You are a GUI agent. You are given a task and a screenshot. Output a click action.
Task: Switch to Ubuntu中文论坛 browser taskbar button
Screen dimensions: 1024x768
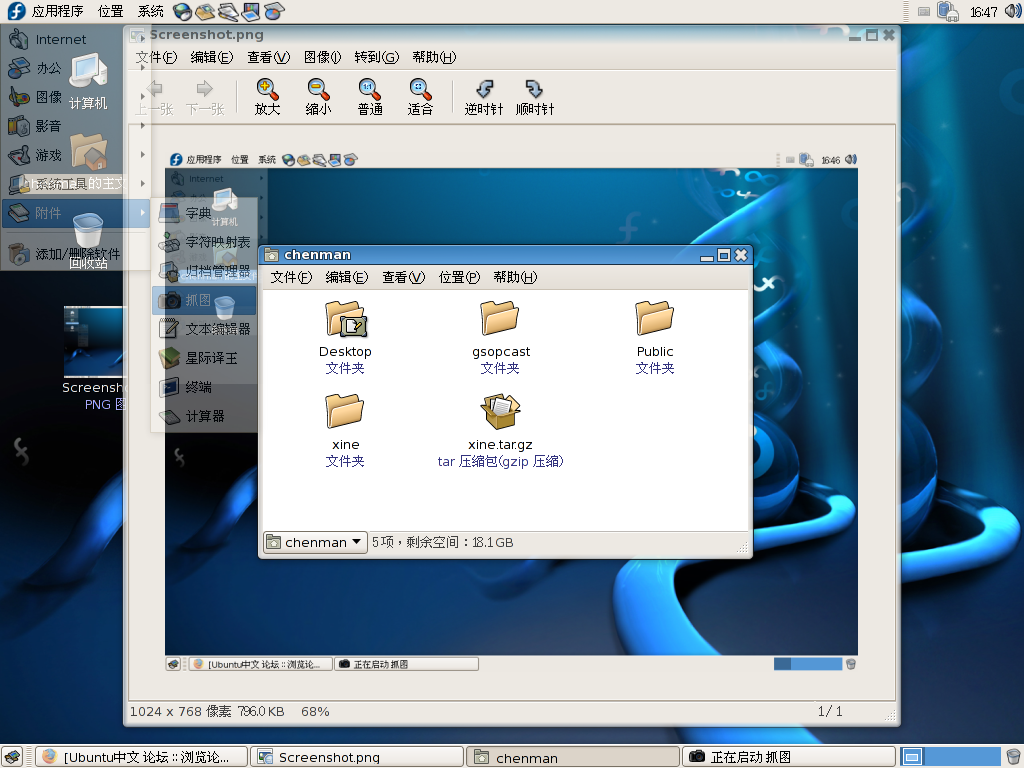141,757
